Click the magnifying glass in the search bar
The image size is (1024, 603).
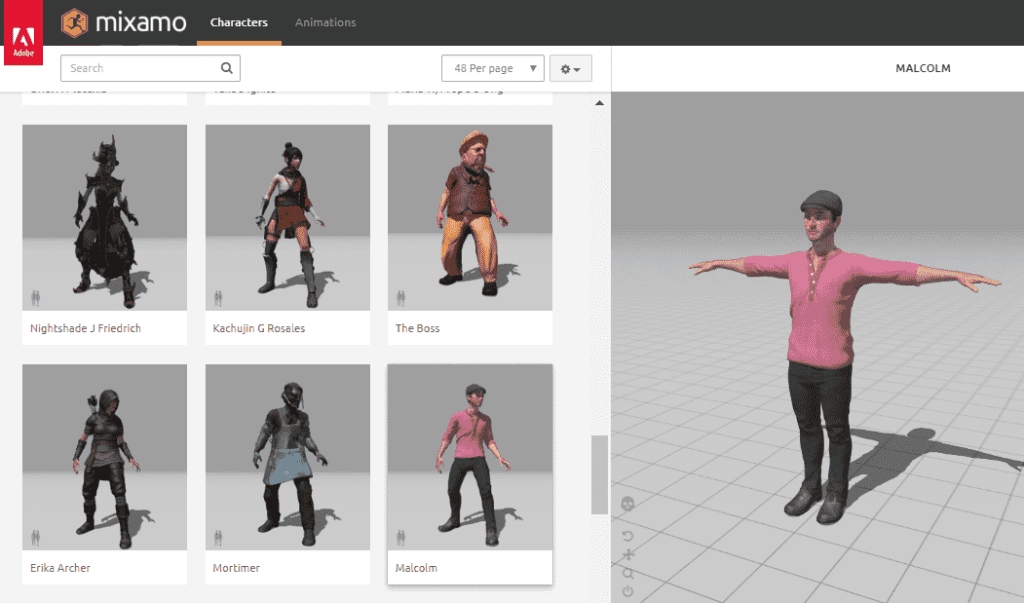coord(227,67)
